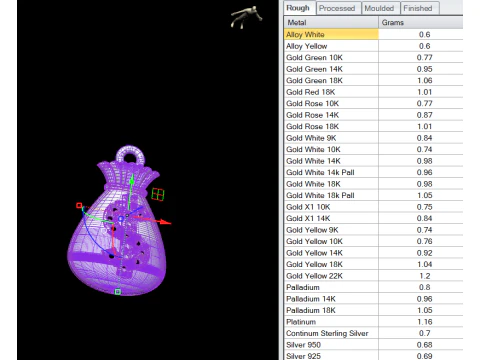Click the green square handle below the pendant
This screenshot has width=480, height=360.
(118, 292)
